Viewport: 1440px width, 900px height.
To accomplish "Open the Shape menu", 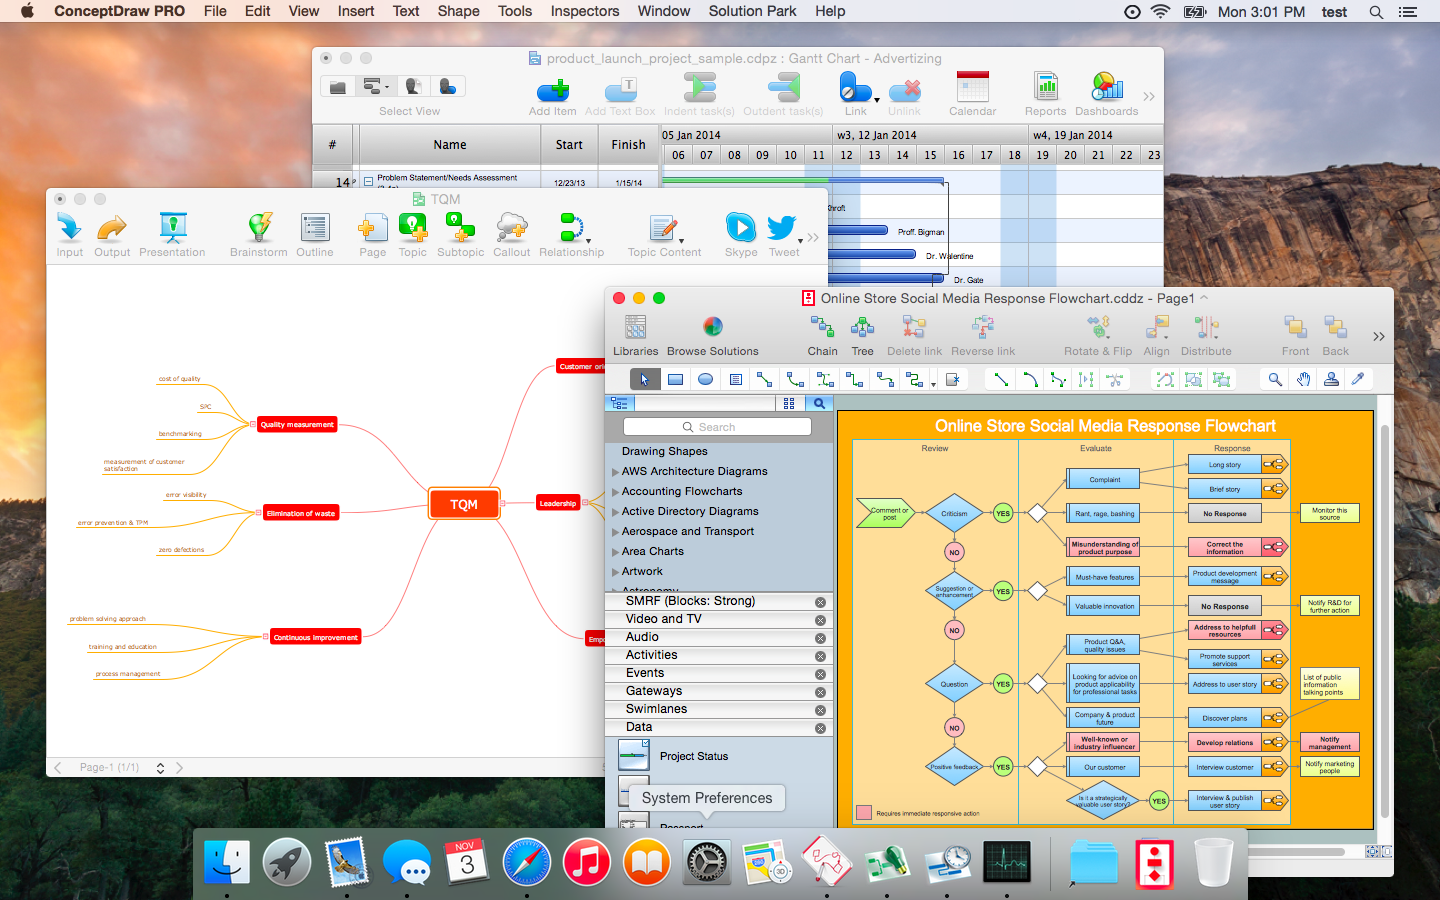I will tap(458, 11).
